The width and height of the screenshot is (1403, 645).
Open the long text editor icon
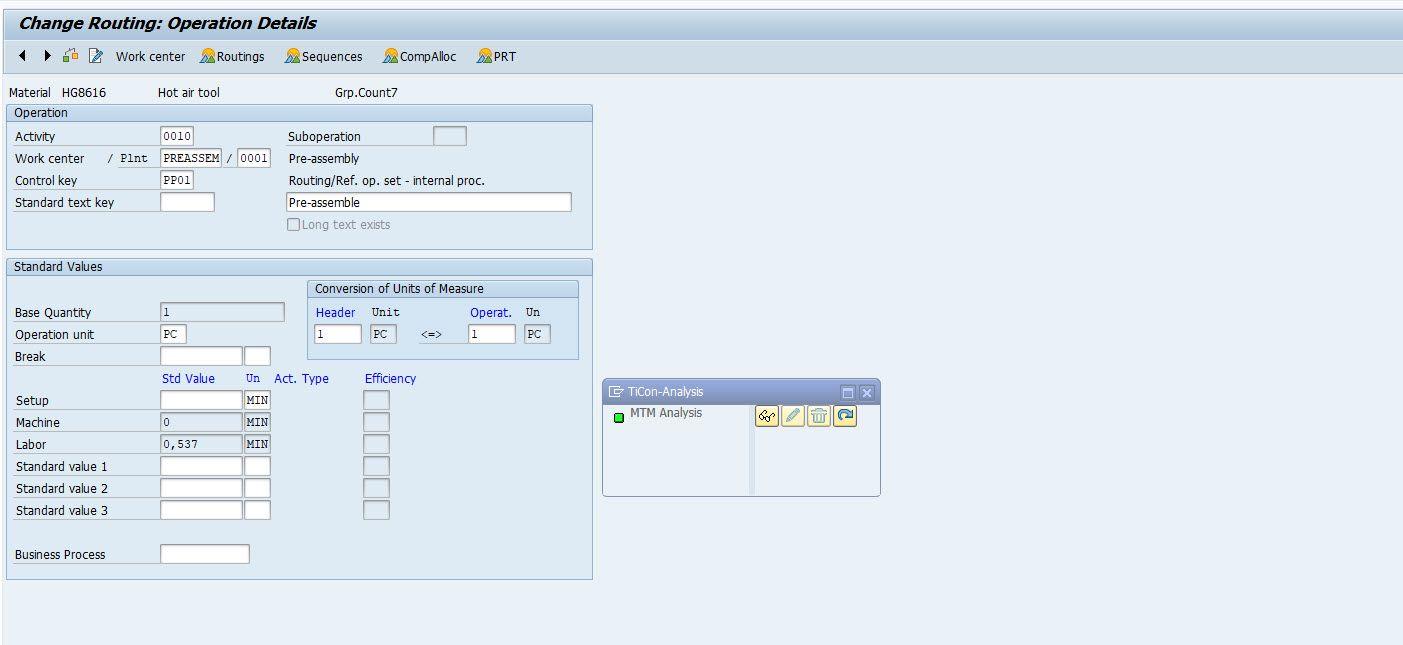[x=96, y=56]
